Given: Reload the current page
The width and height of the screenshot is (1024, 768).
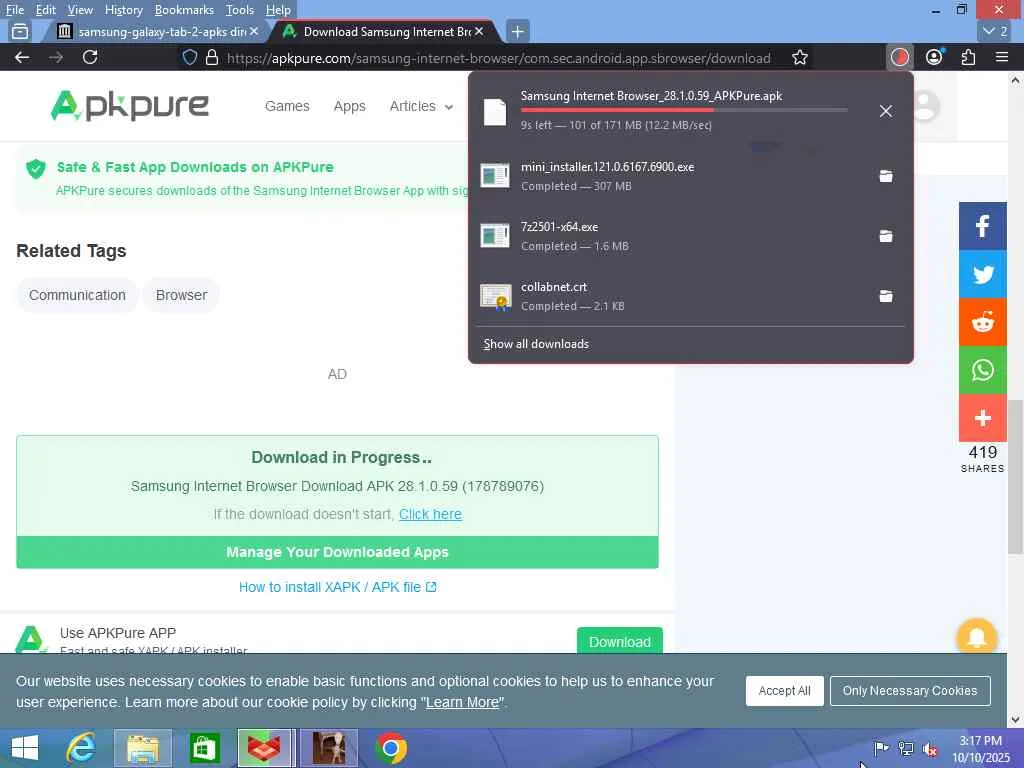Looking at the screenshot, I should click(90, 57).
